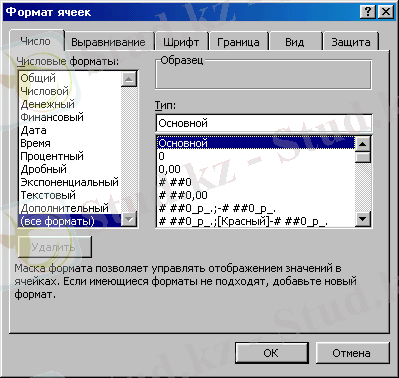Click the question mark help button
Image resolution: width=399 pixels, height=378 pixels.
pyautogui.click(x=368, y=12)
